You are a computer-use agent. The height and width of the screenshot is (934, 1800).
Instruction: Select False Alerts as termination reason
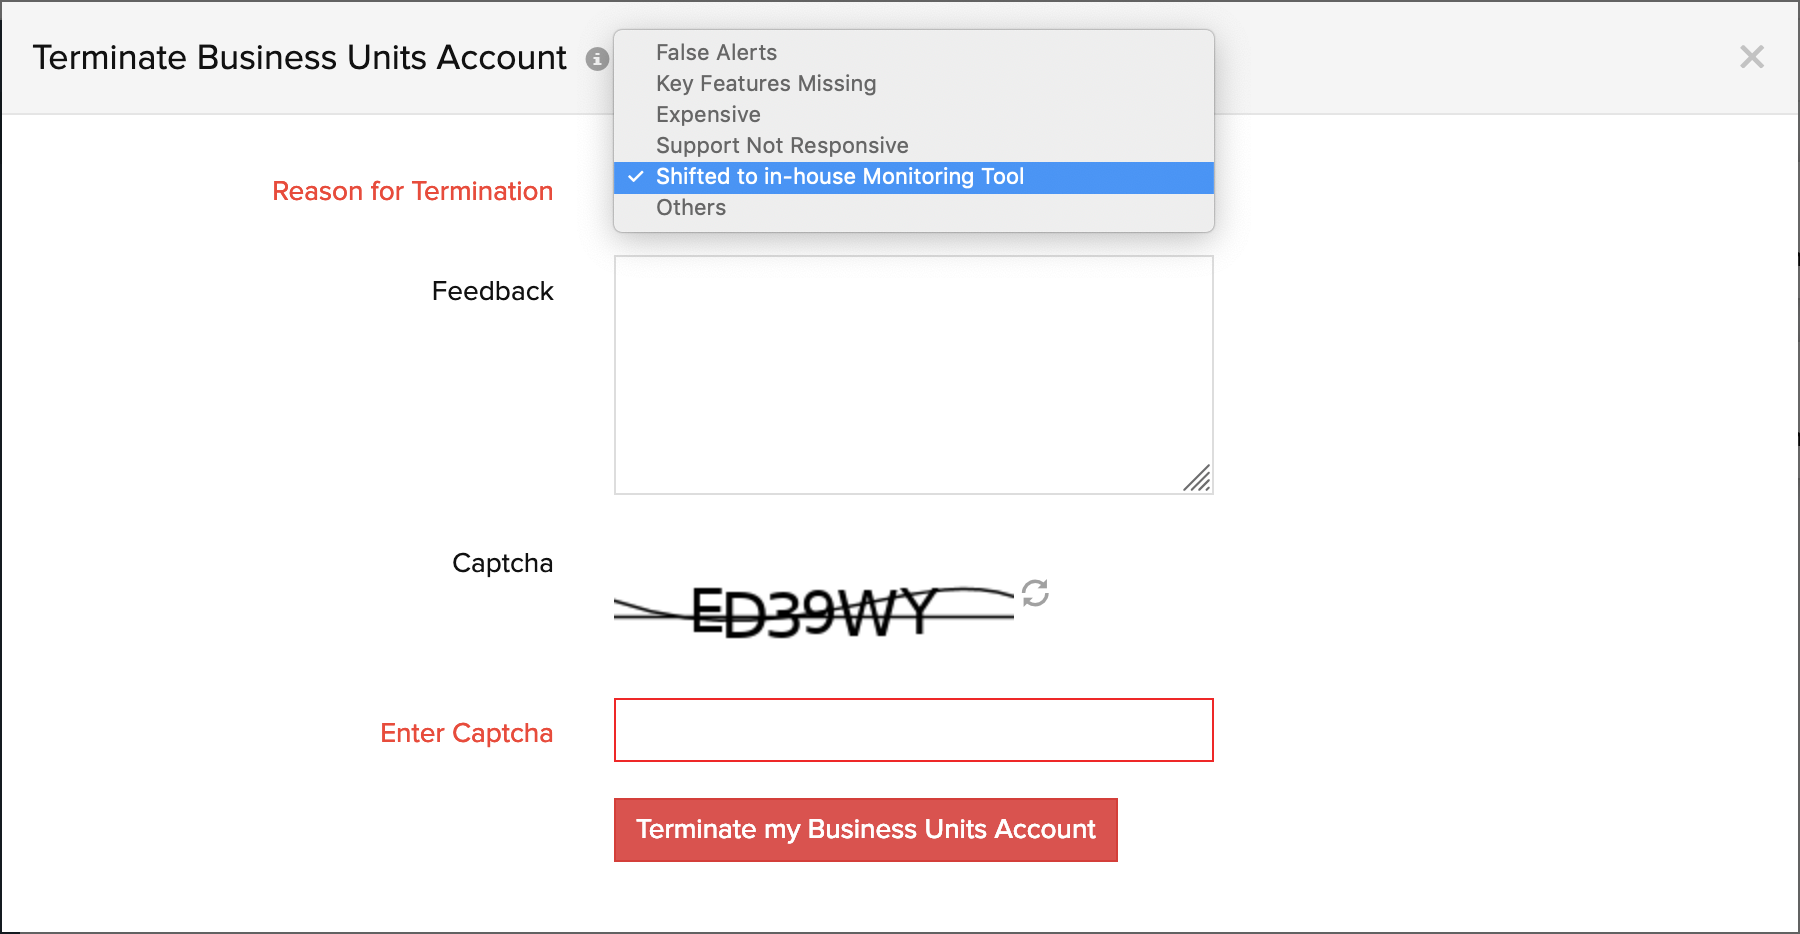[716, 53]
